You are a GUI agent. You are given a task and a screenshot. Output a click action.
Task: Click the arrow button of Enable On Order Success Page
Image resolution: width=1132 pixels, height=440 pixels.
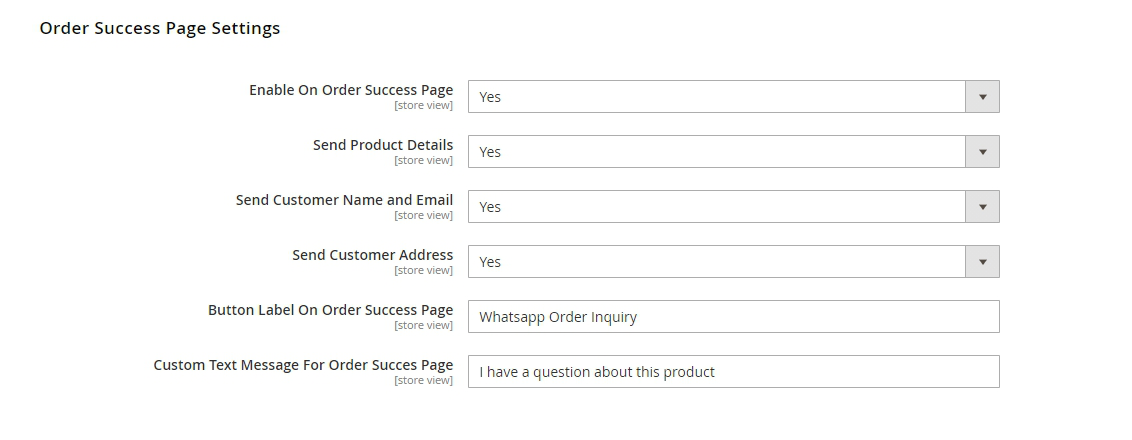982,97
